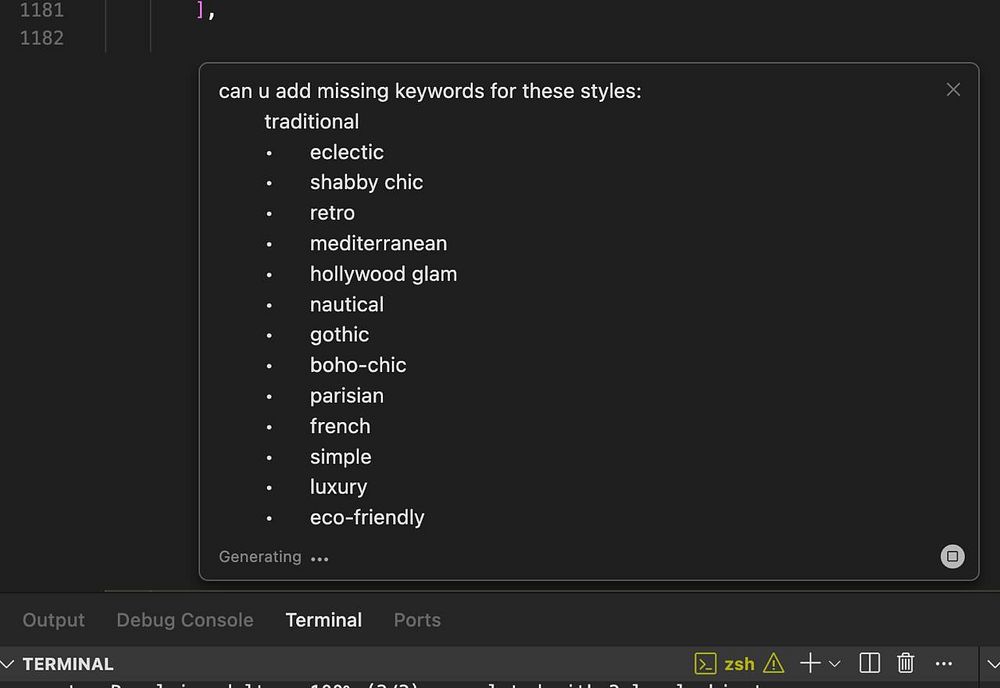Open the terminal more actions menu
This screenshot has width=1000, height=688.
click(944, 663)
